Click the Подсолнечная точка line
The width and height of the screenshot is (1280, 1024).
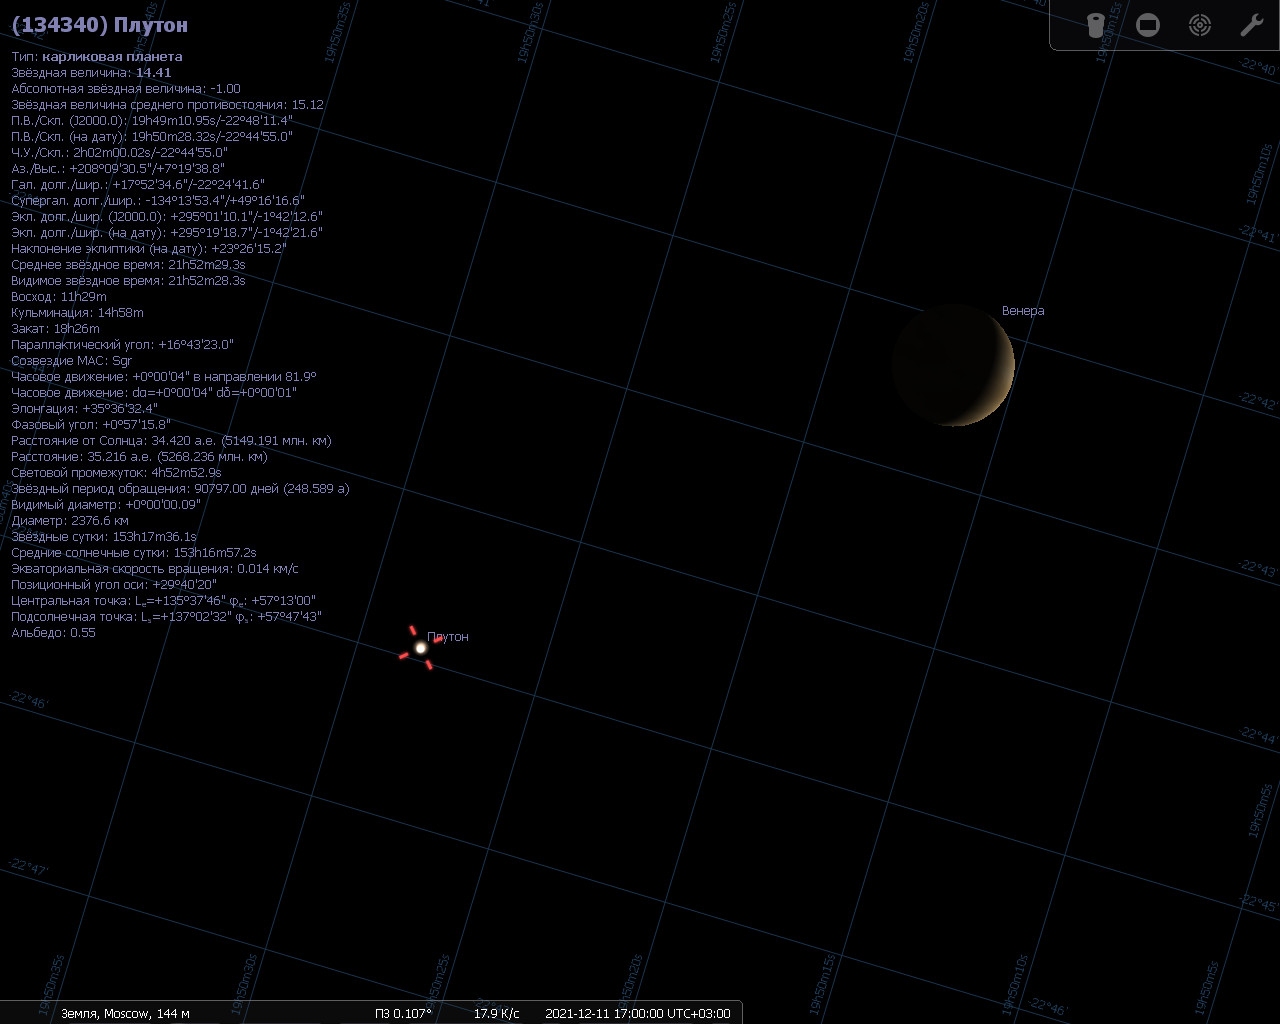point(166,617)
